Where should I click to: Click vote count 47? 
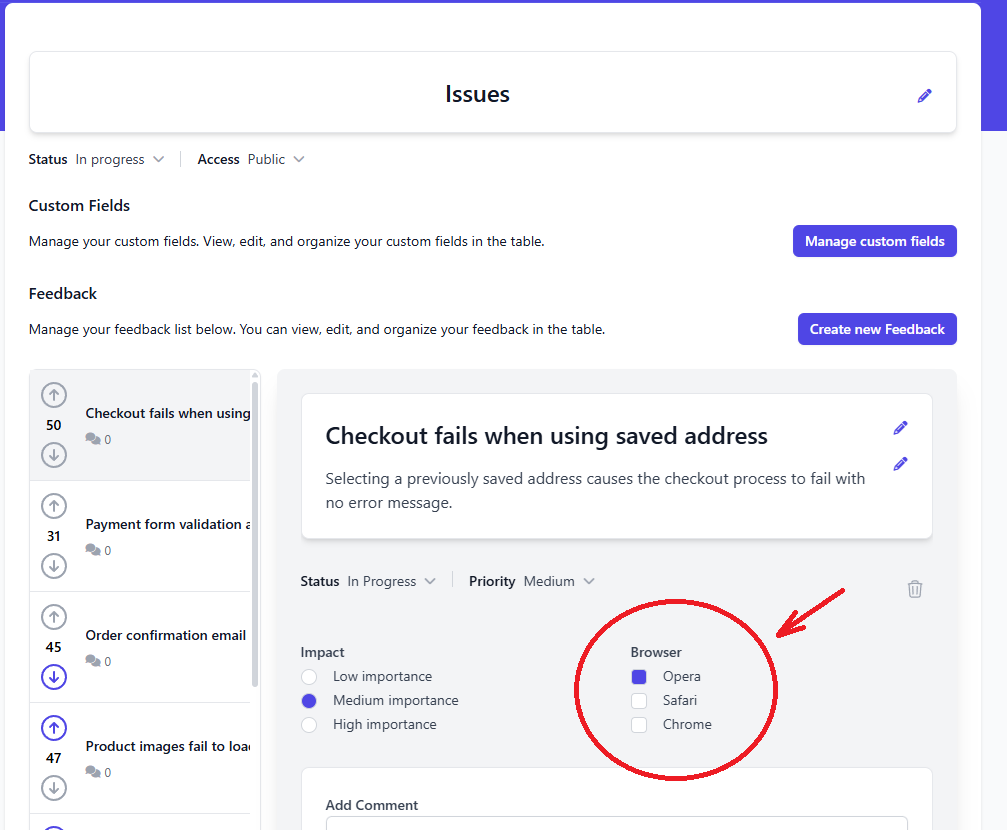point(54,759)
